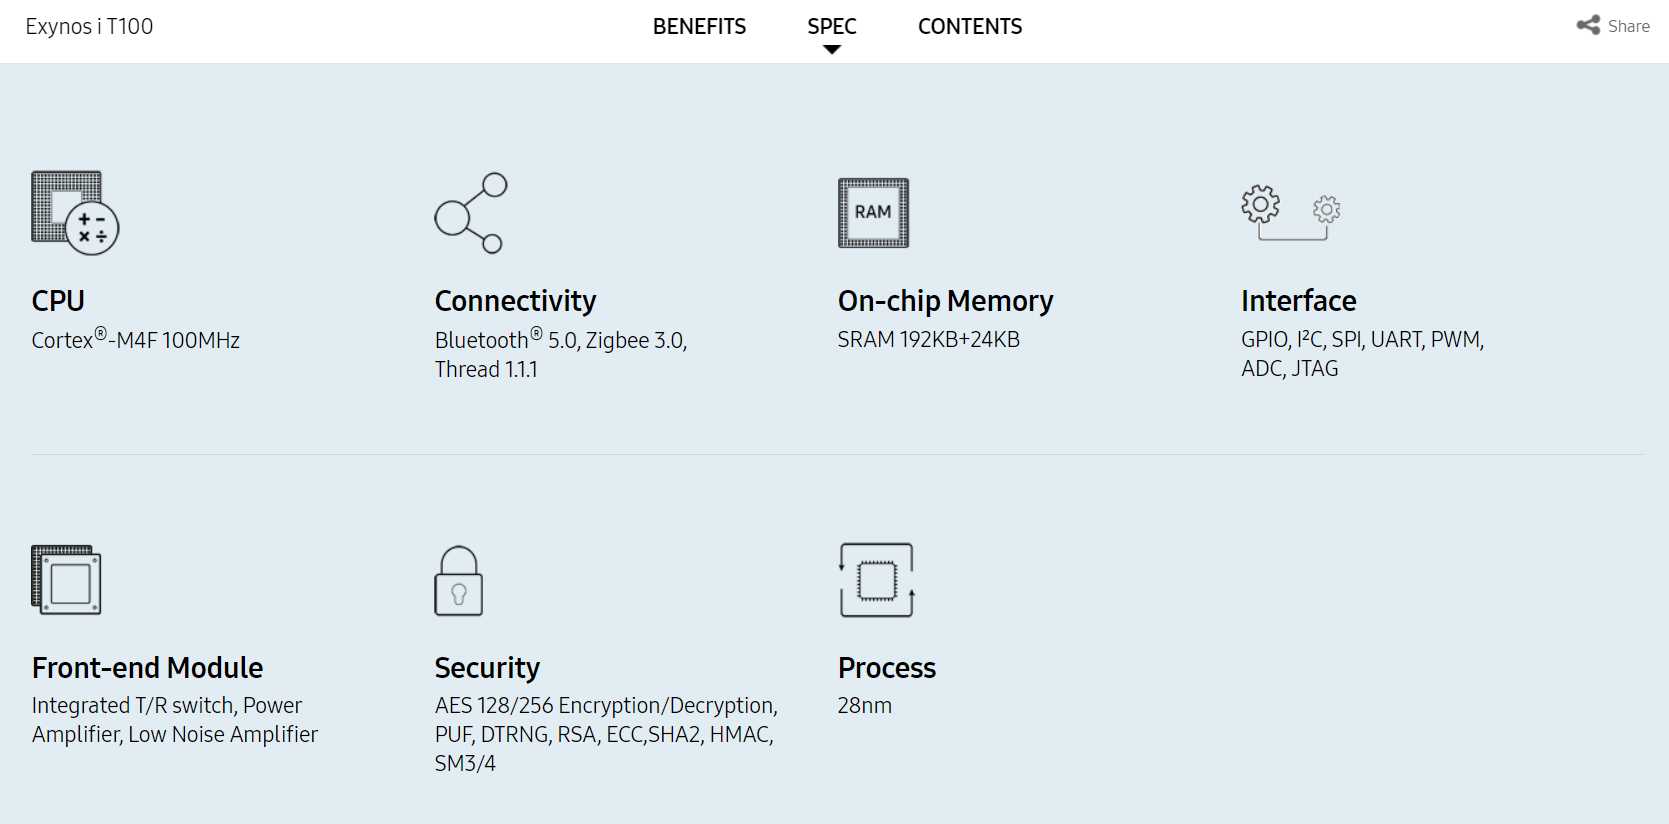
Task: Click the arrow indicator under SPEC
Action: [832, 50]
